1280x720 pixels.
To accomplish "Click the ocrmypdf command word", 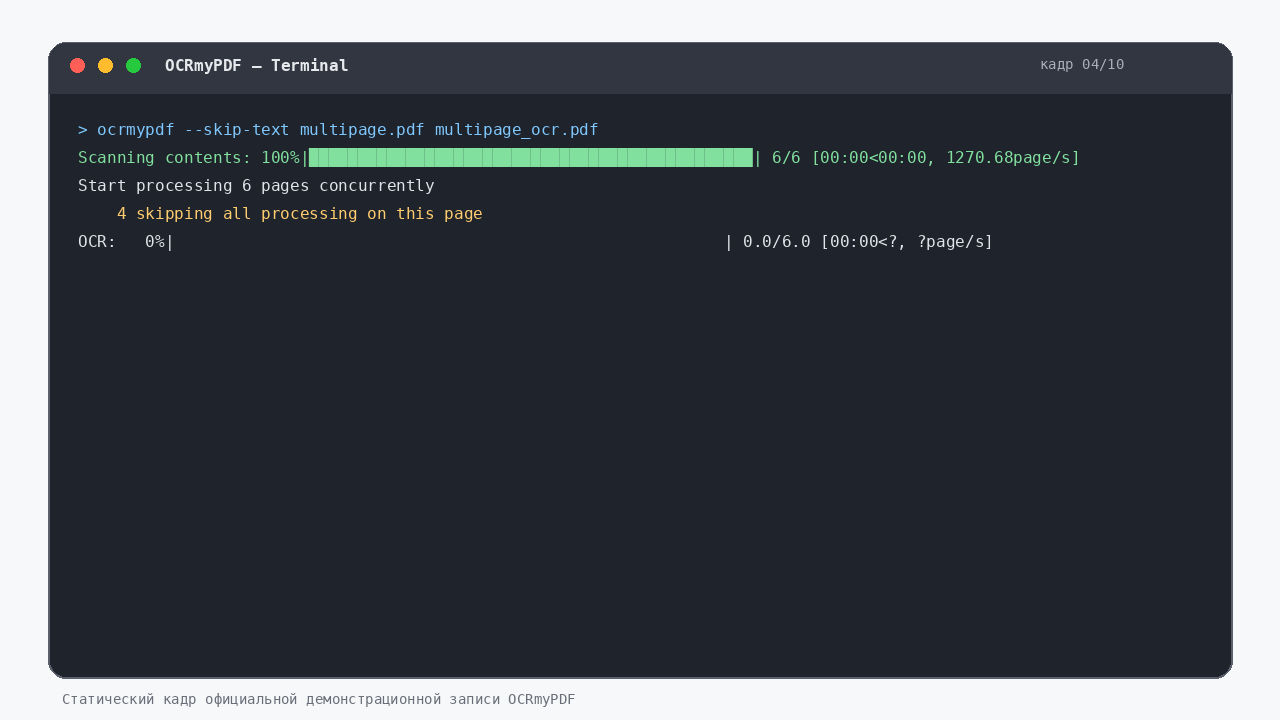I will coord(136,130).
